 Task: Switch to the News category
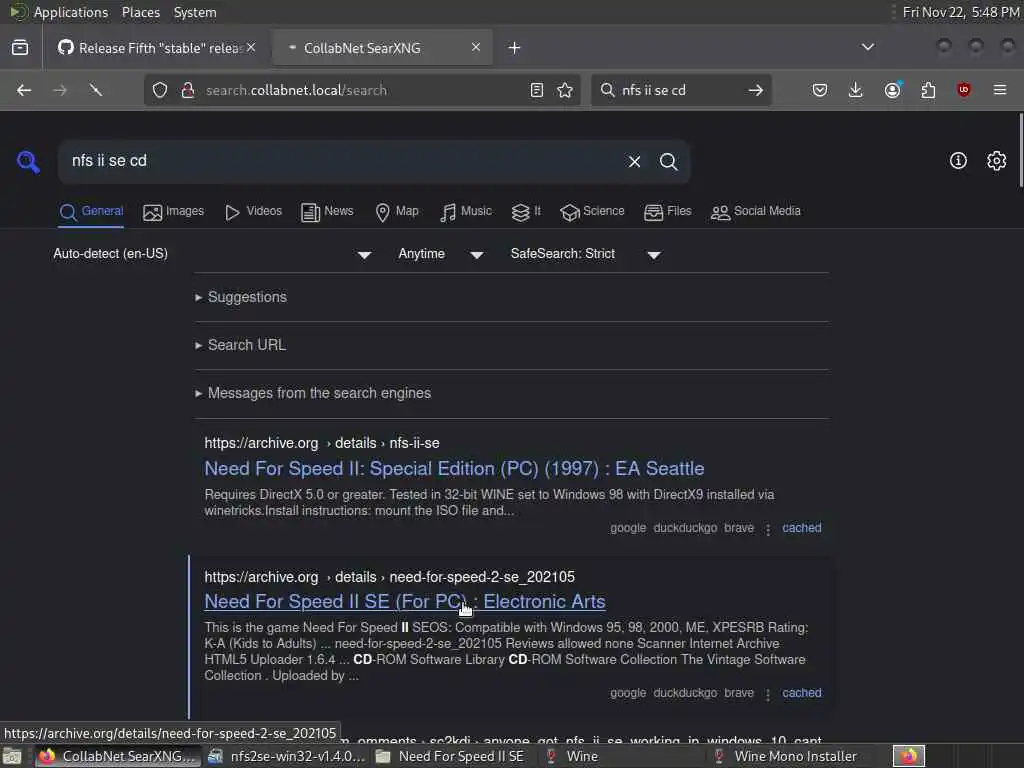click(327, 212)
